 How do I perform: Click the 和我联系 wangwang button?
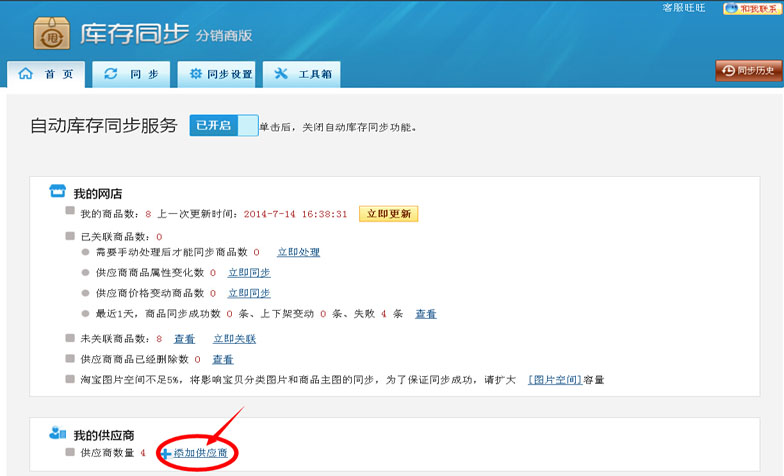(x=752, y=8)
